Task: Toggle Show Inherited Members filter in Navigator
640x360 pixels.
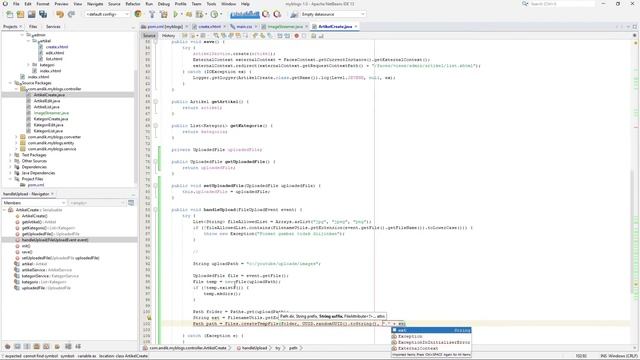Action: [x=7, y=347]
